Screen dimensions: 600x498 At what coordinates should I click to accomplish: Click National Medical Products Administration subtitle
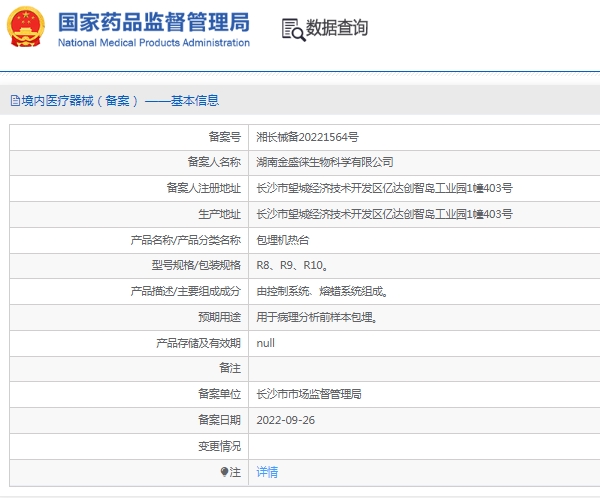click(154, 42)
